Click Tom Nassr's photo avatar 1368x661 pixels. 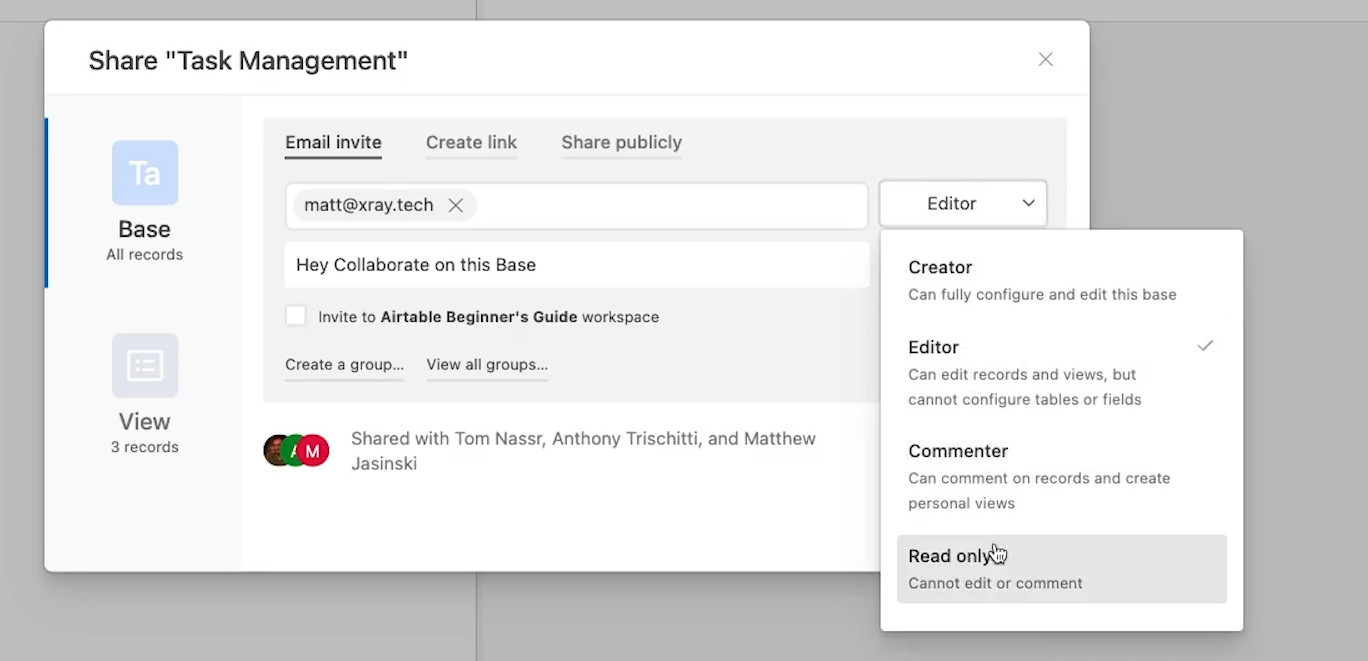(x=275, y=451)
